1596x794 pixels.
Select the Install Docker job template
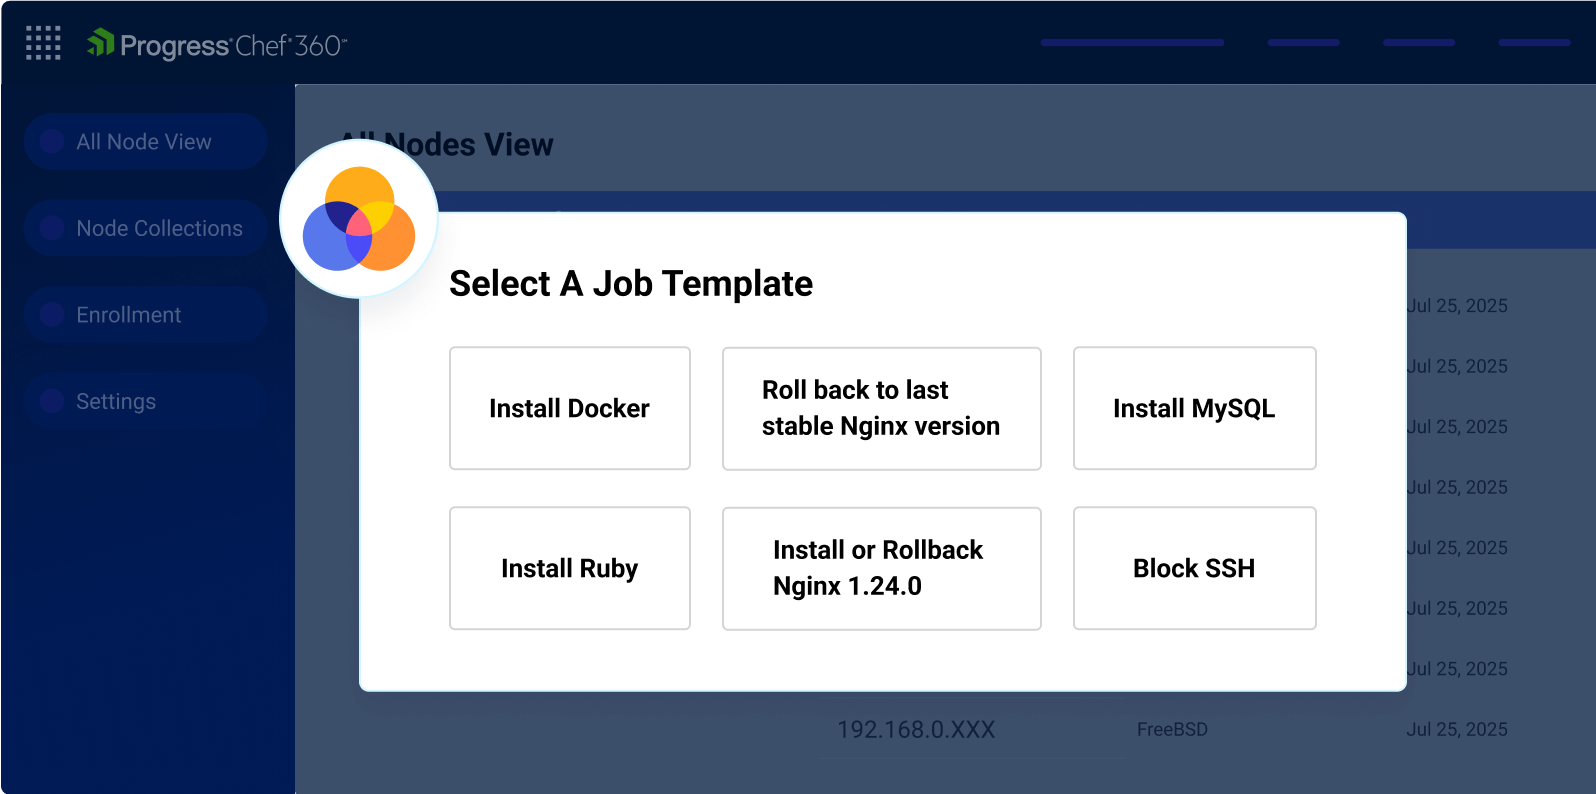pyautogui.click(x=570, y=408)
